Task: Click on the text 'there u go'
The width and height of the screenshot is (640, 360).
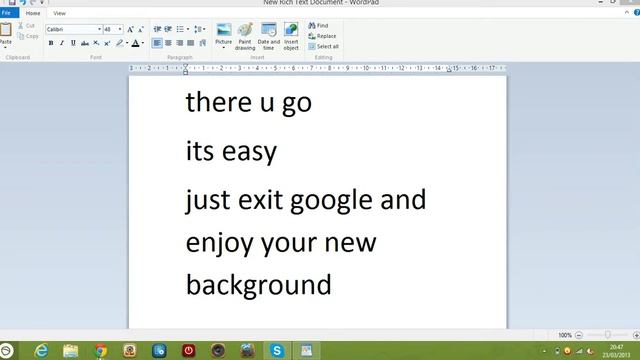Action: [x=249, y=102]
